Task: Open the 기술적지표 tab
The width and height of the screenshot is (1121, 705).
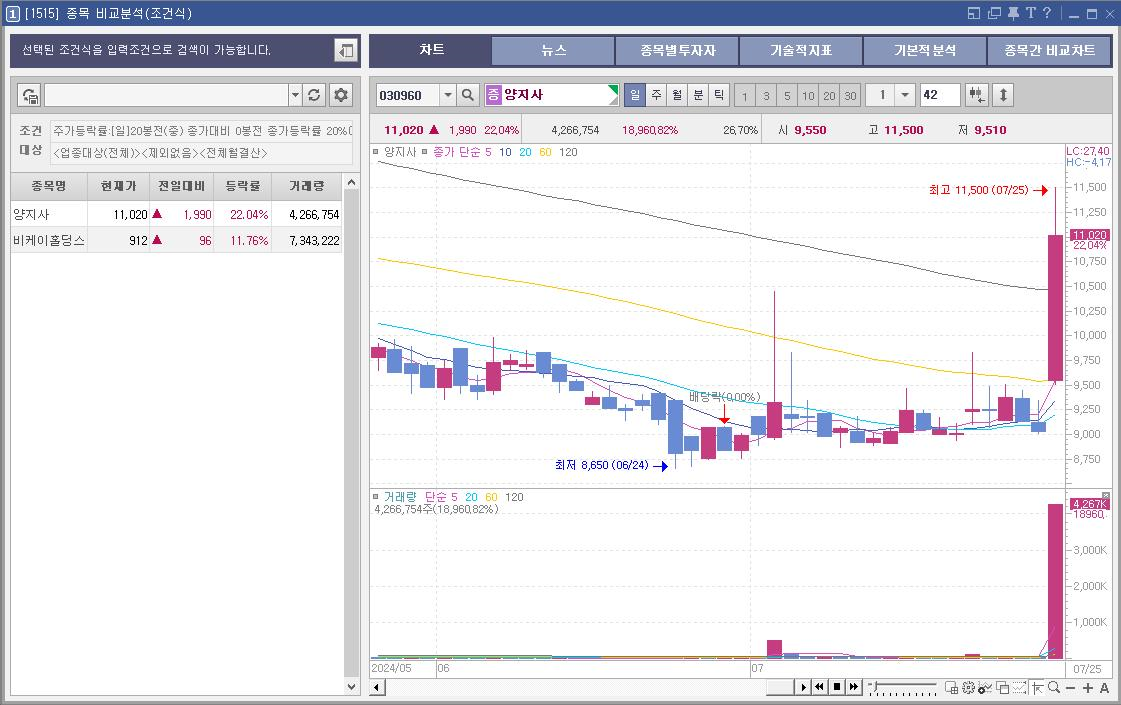Action: (x=801, y=51)
